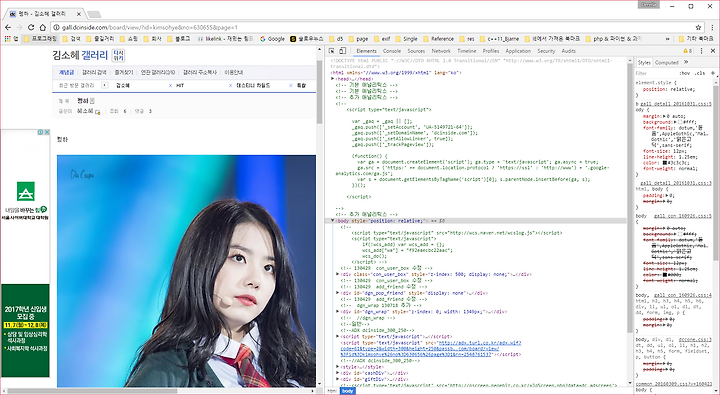Expand the cashDiv div node
720x395 pixels.
click(x=338, y=373)
